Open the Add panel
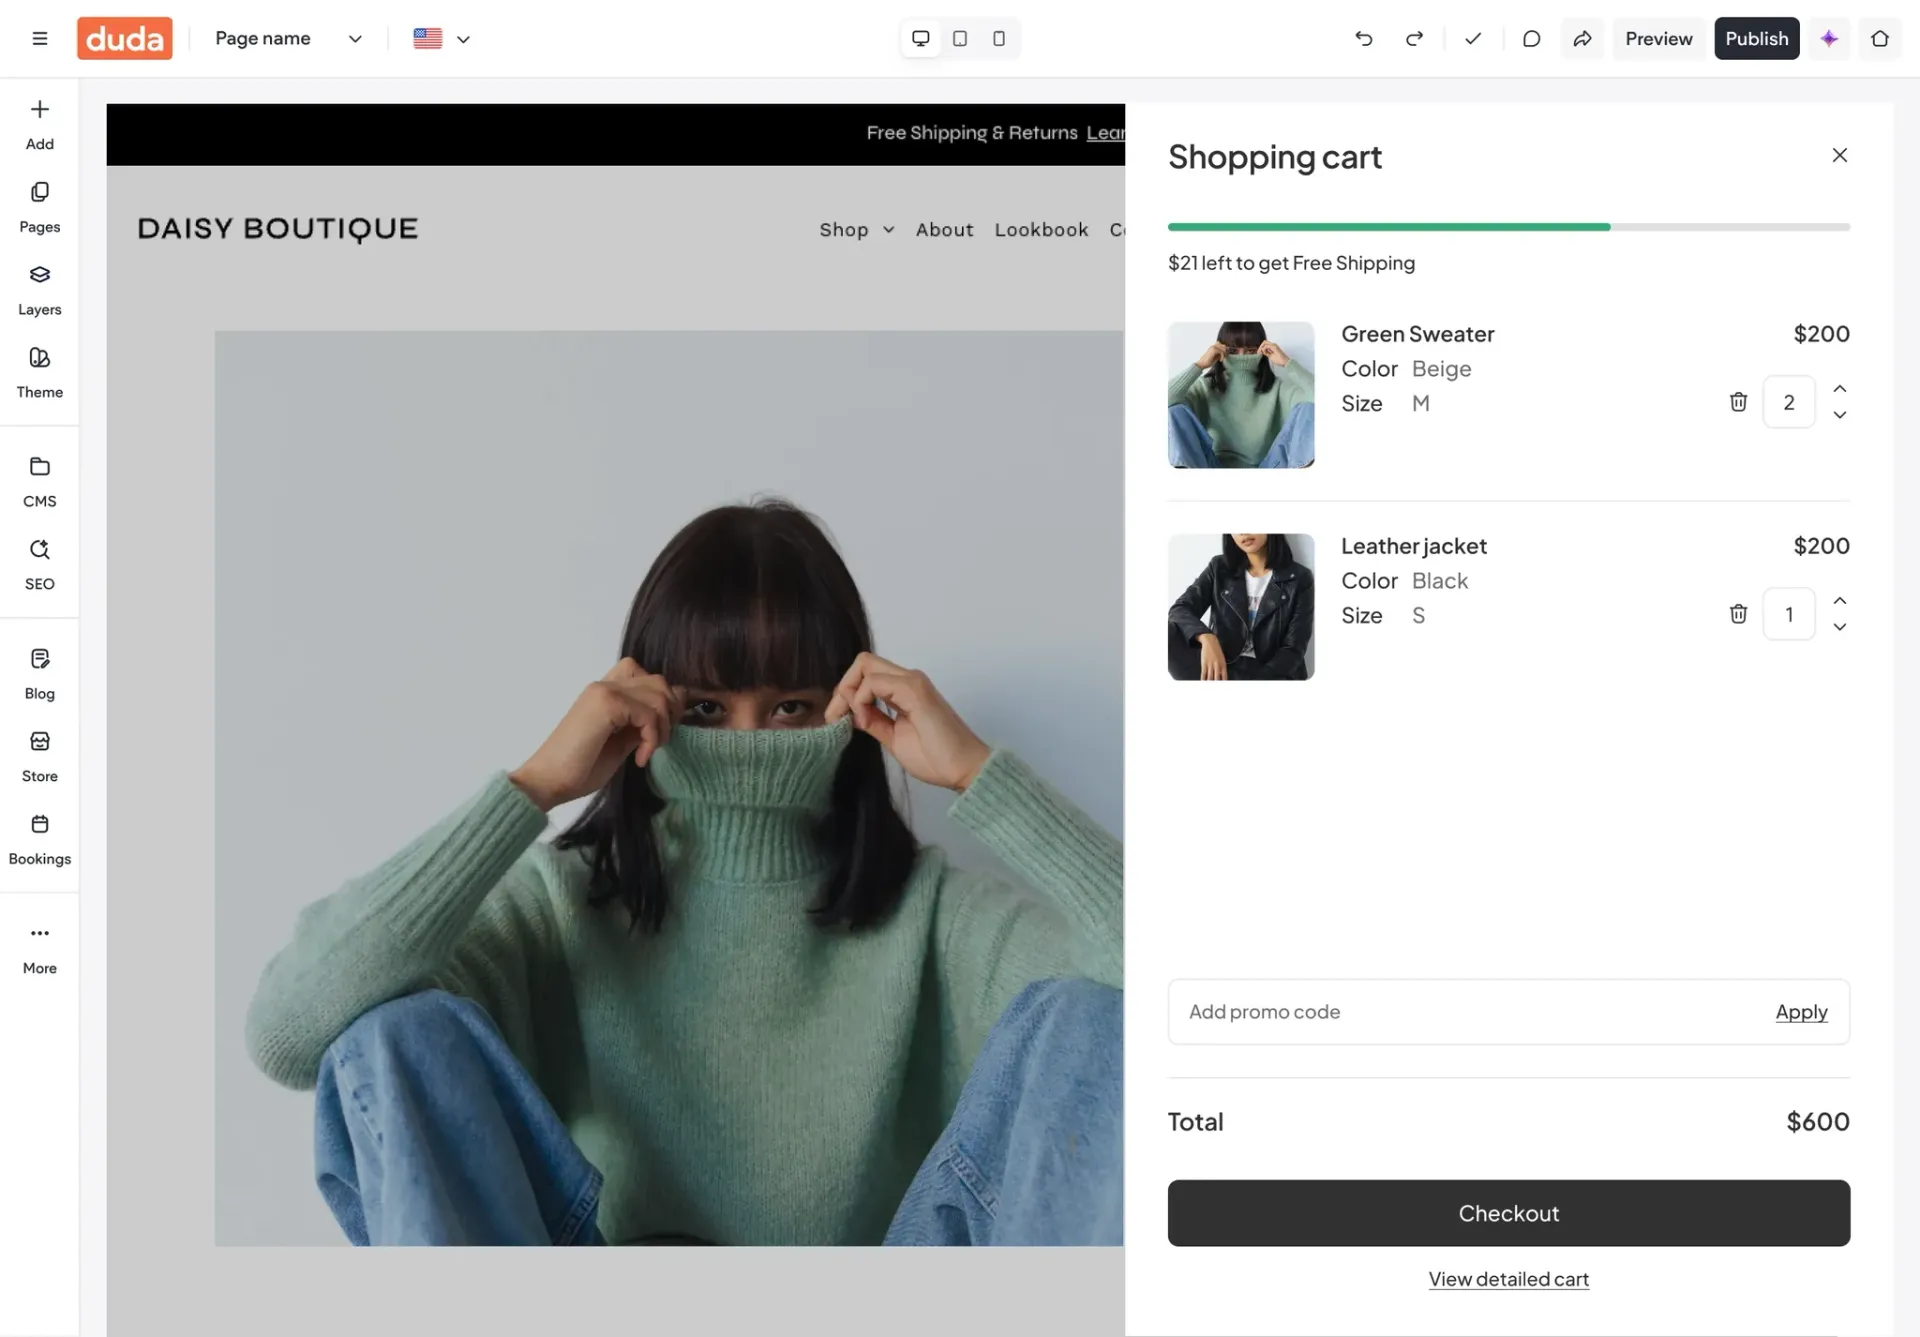Image resolution: width=1920 pixels, height=1337 pixels. [40, 124]
